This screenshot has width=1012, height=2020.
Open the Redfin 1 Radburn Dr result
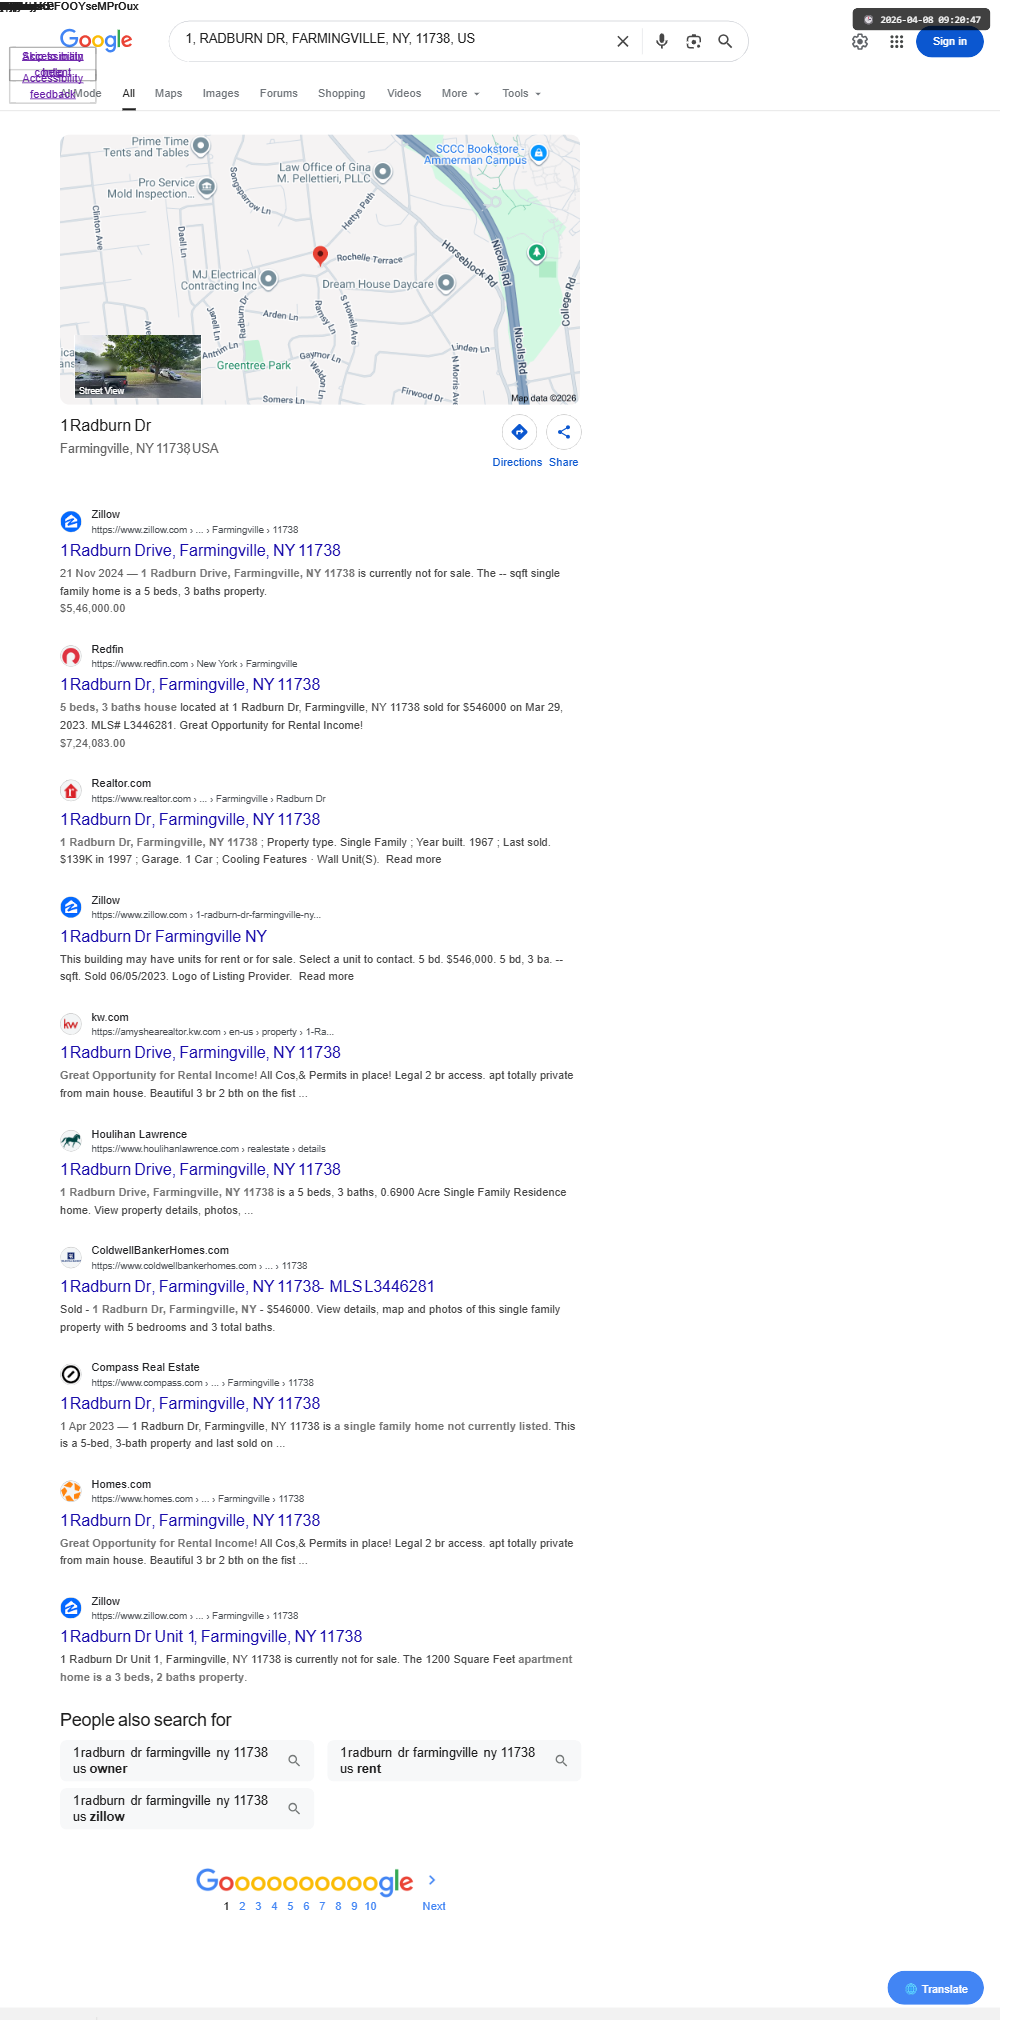[x=190, y=684]
